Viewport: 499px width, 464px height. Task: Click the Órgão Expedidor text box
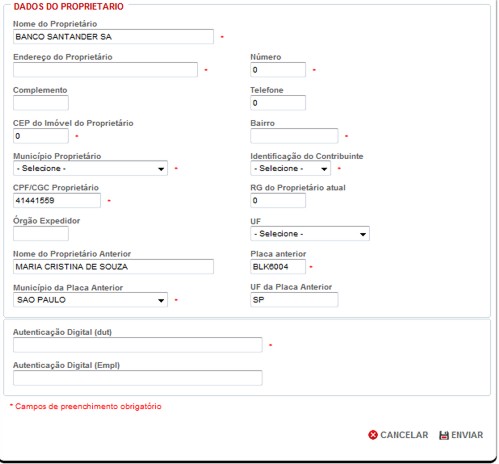click(x=41, y=233)
